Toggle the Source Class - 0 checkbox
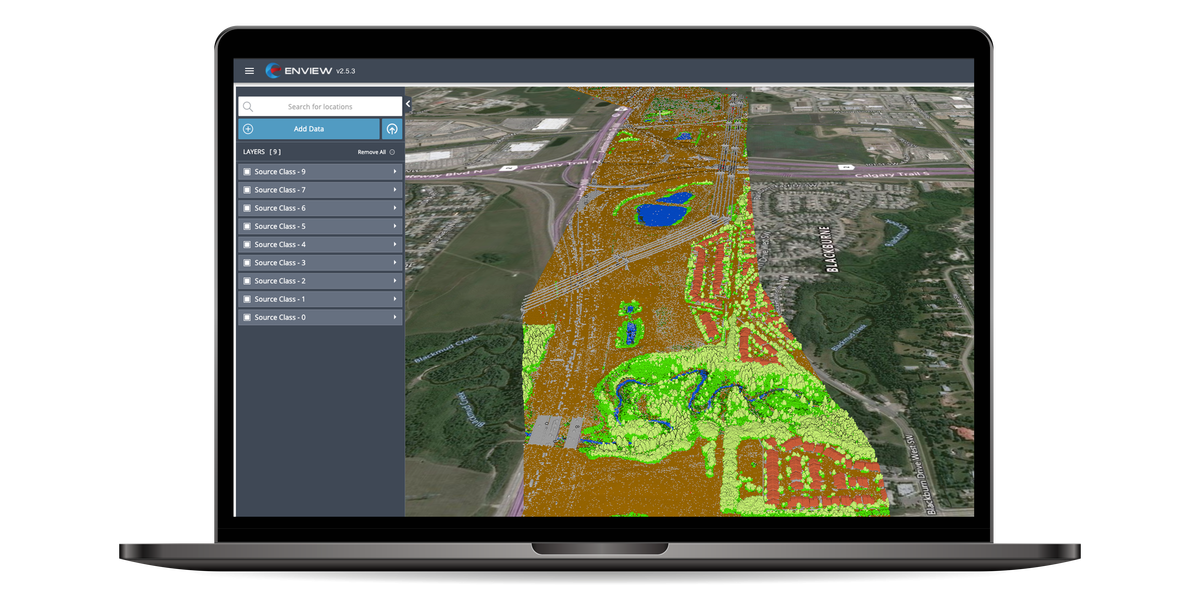The width and height of the screenshot is (1200, 600). (247, 317)
